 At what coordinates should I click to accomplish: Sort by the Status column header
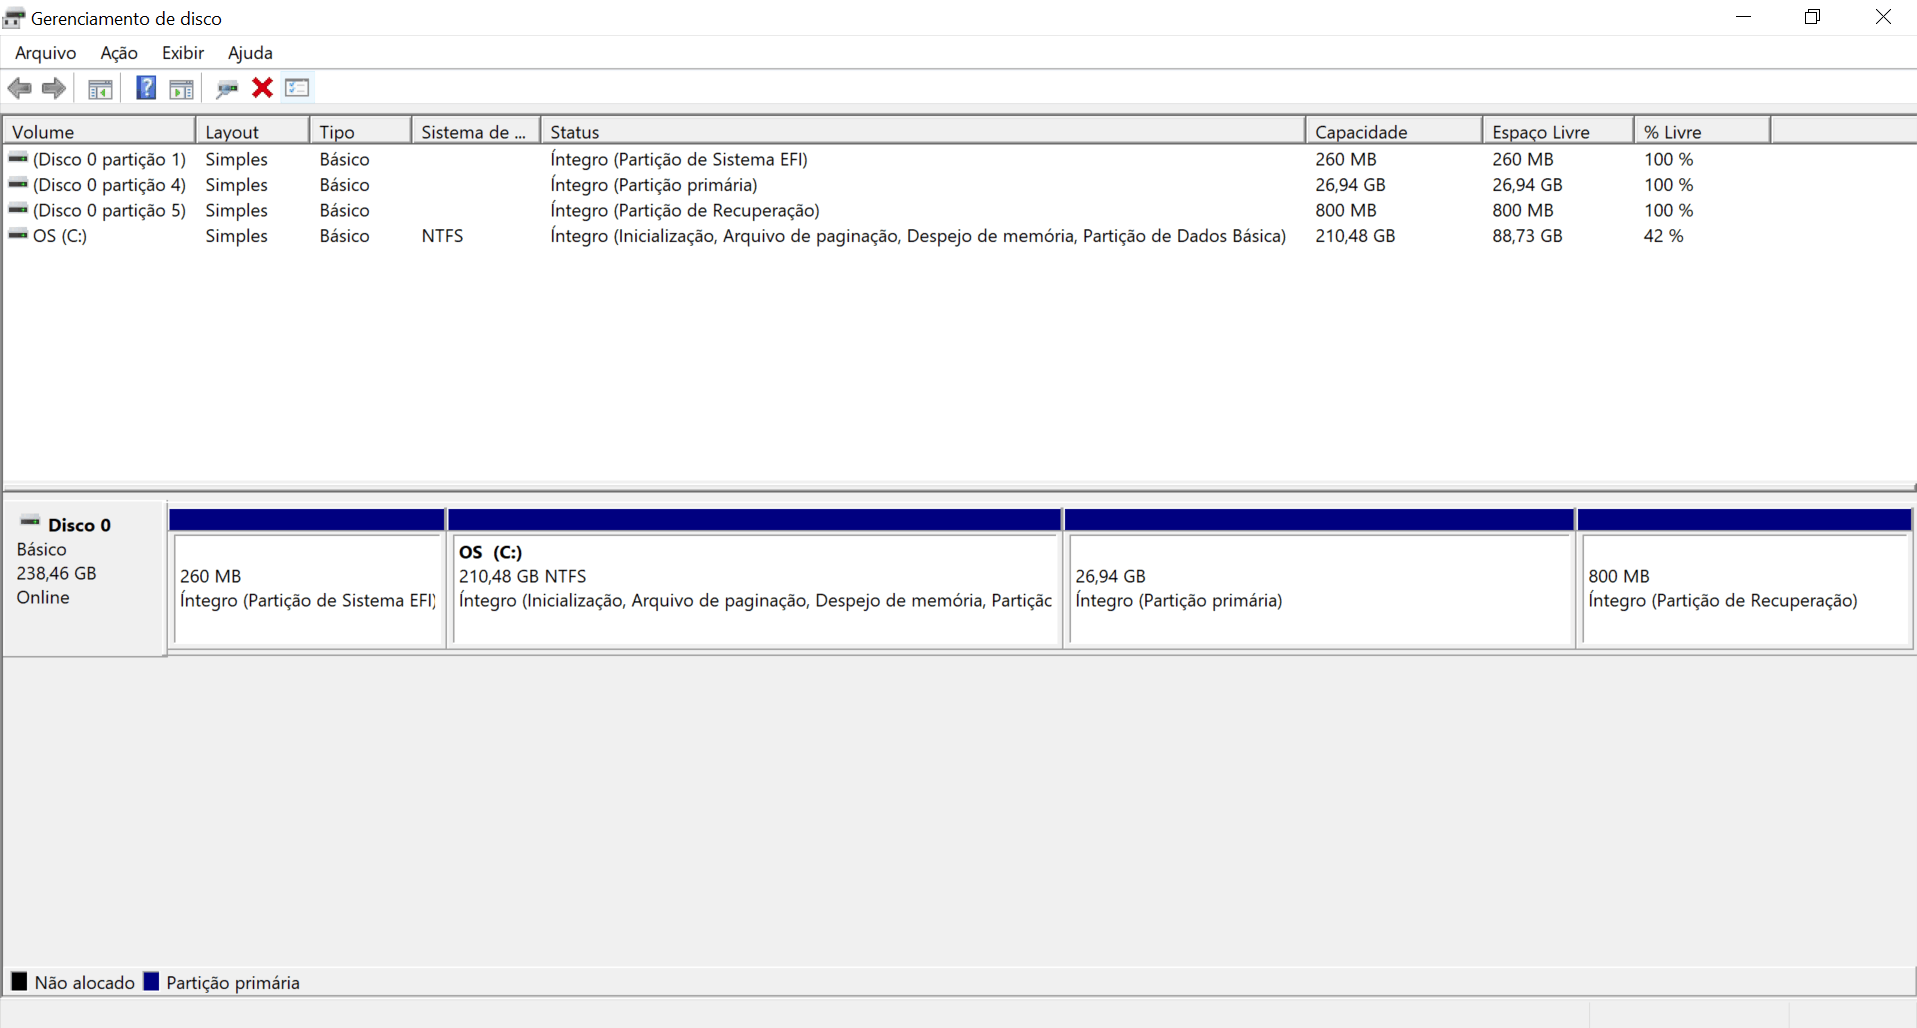923,131
